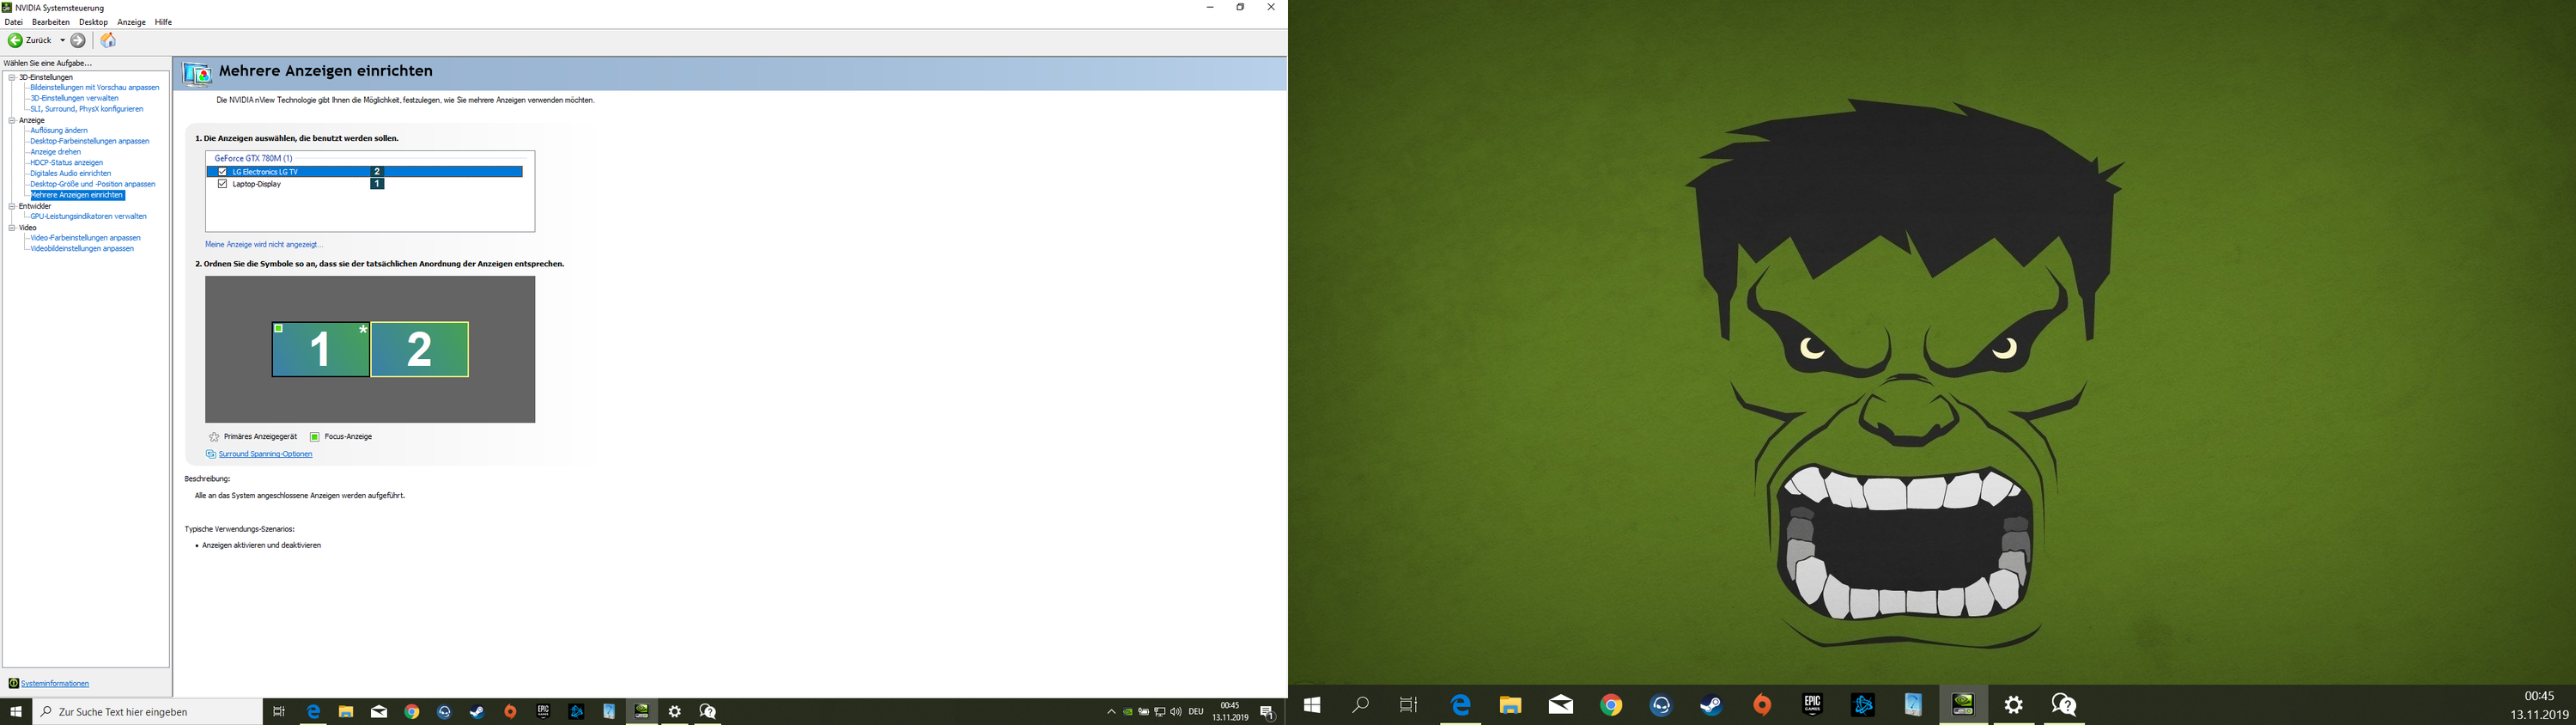Open Epic Games on the Hulk screen taskbar

tap(1812, 705)
